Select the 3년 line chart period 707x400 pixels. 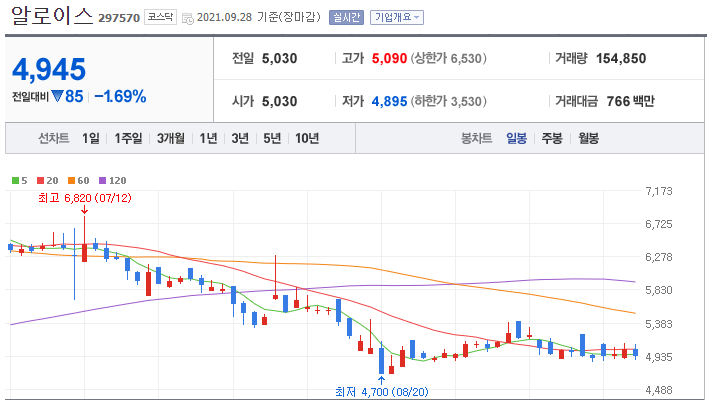240,138
